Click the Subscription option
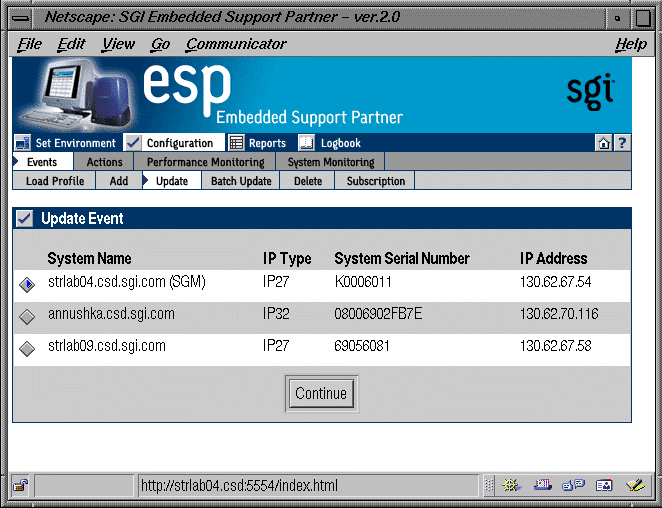Image resolution: width=662 pixels, height=508 pixels. click(x=376, y=181)
